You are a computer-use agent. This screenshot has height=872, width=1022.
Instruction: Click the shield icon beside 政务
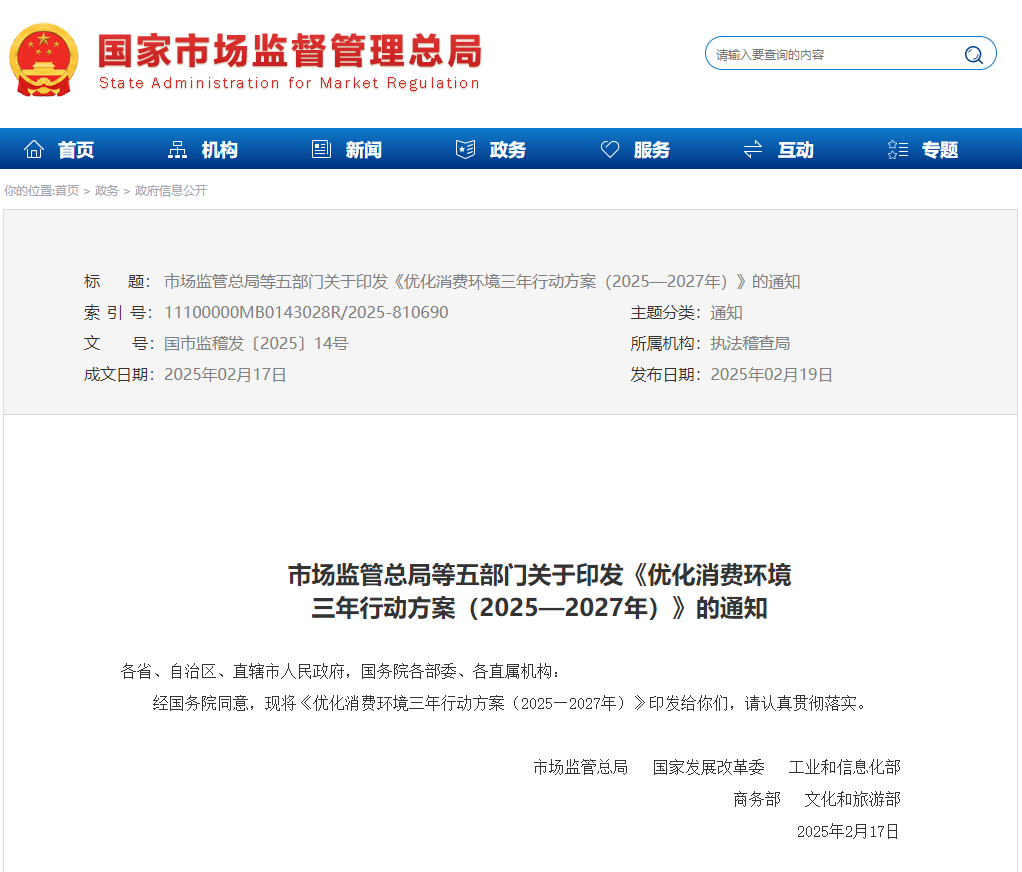coord(465,149)
